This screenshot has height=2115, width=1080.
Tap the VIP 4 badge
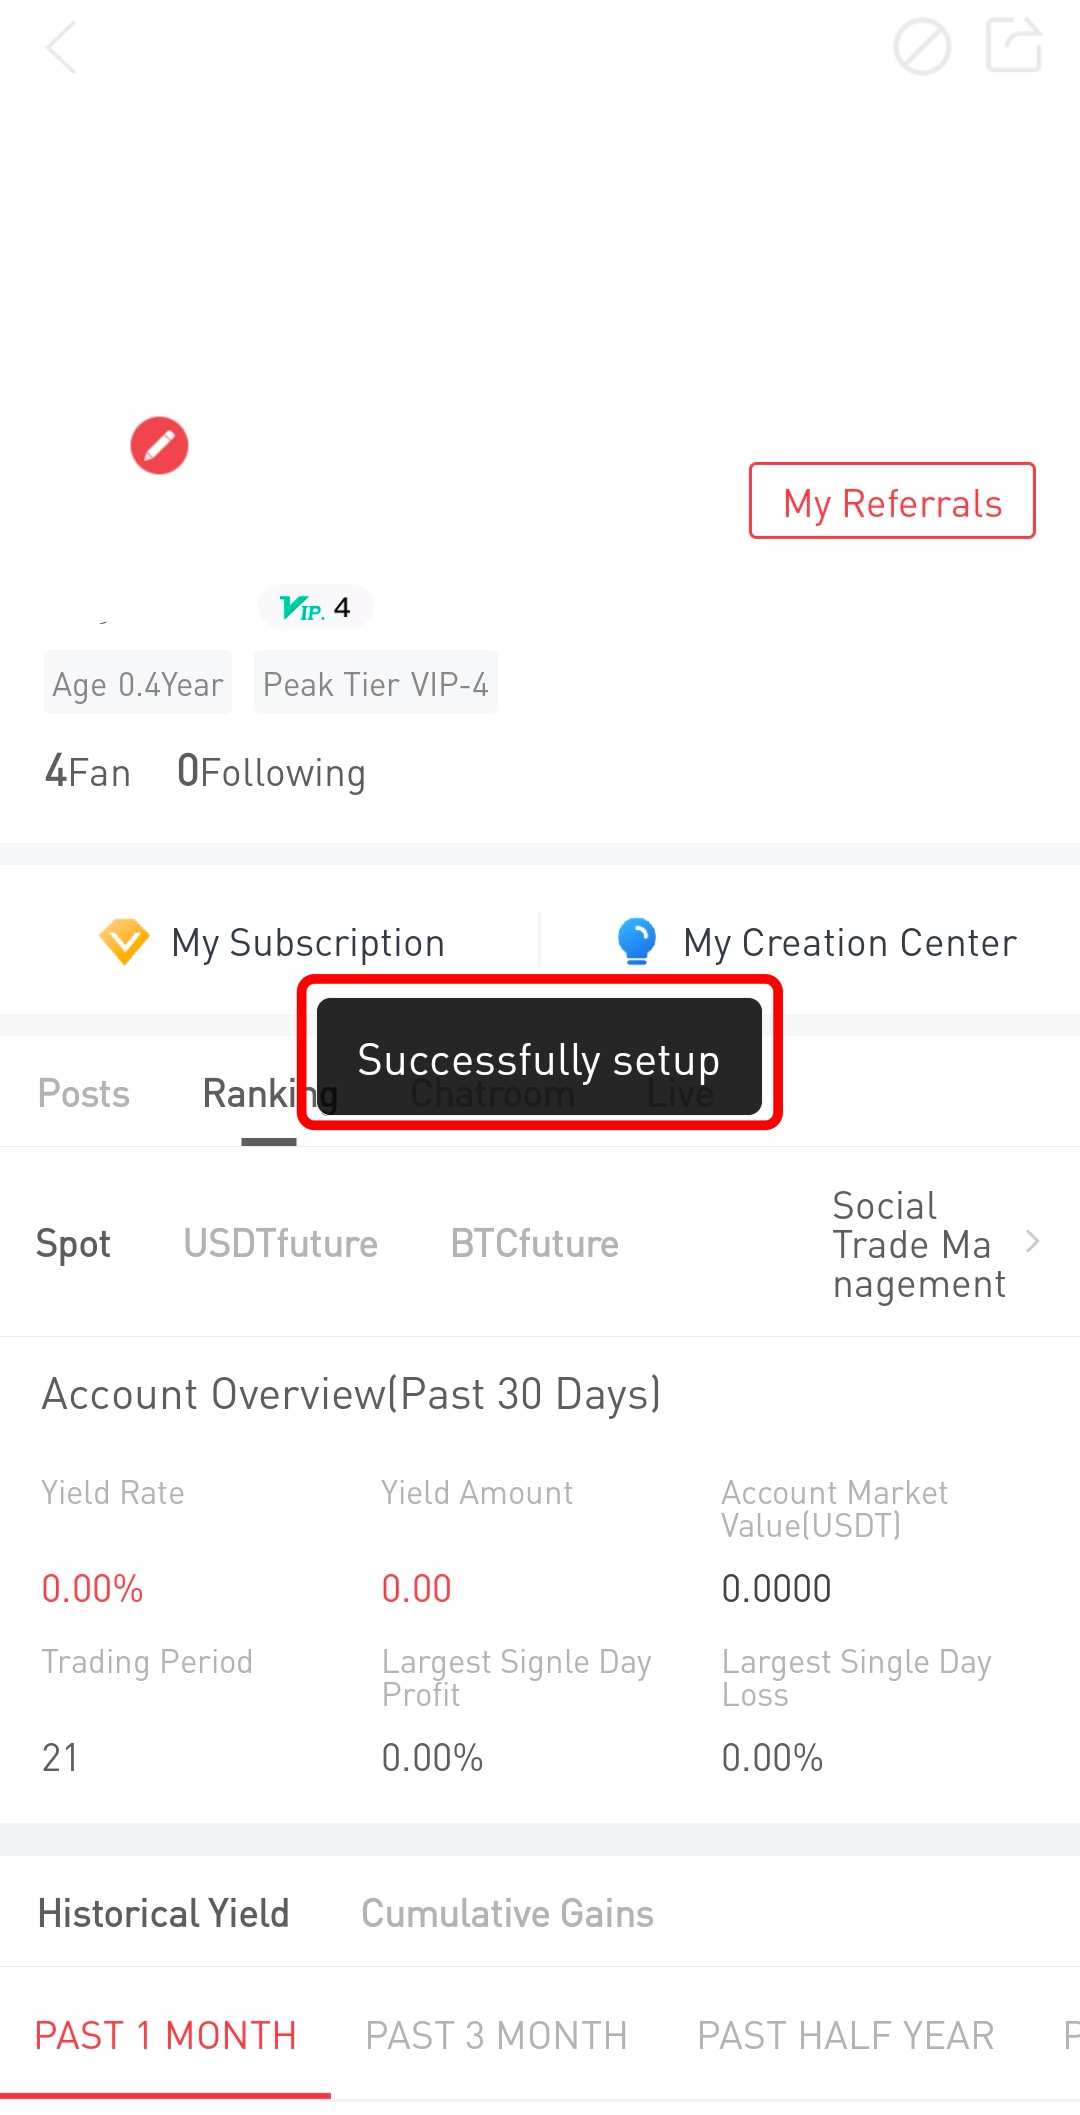click(316, 607)
